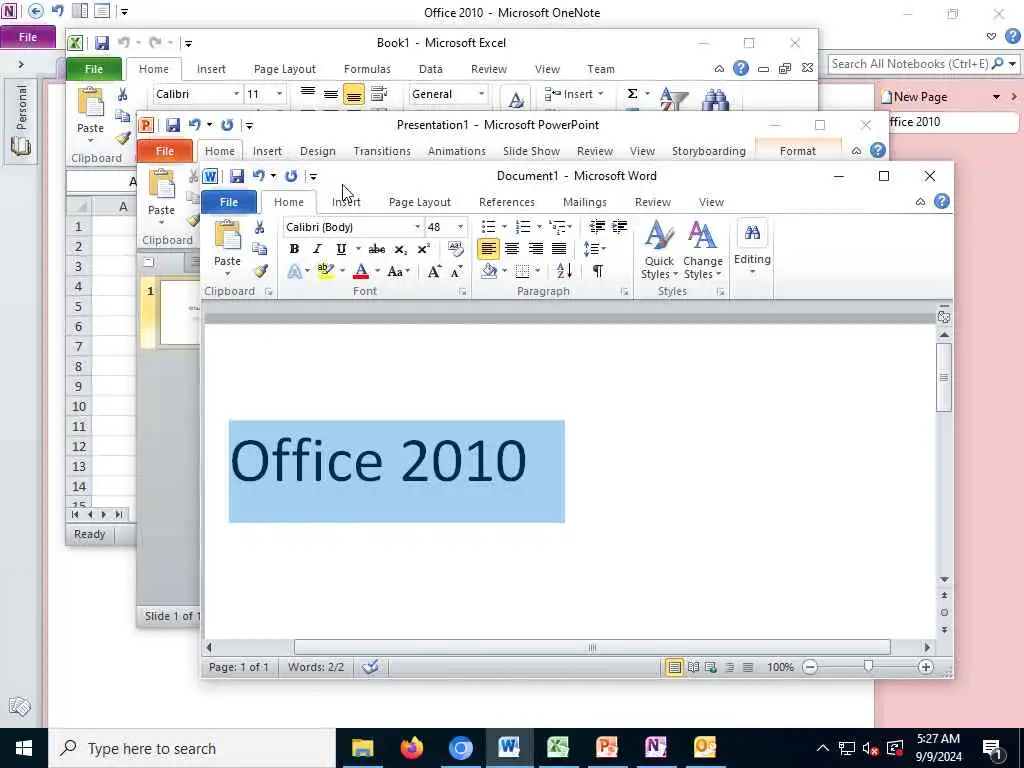Viewport: 1024px width, 768px height.
Task: Click the Text Highlight Color marker icon
Action: pyautogui.click(x=325, y=271)
